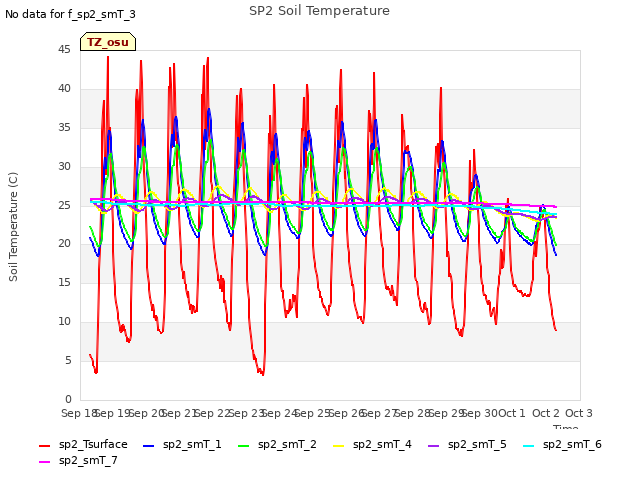640x480 pixels.
Task: Toggle the sp2_smT_1 legend entry
Action: pyautogui.click(x=182, y=444)
